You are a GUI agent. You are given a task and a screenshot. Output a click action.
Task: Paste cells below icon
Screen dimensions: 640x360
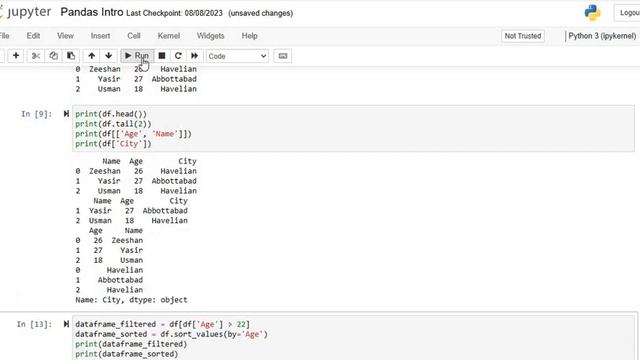point(71,56)
